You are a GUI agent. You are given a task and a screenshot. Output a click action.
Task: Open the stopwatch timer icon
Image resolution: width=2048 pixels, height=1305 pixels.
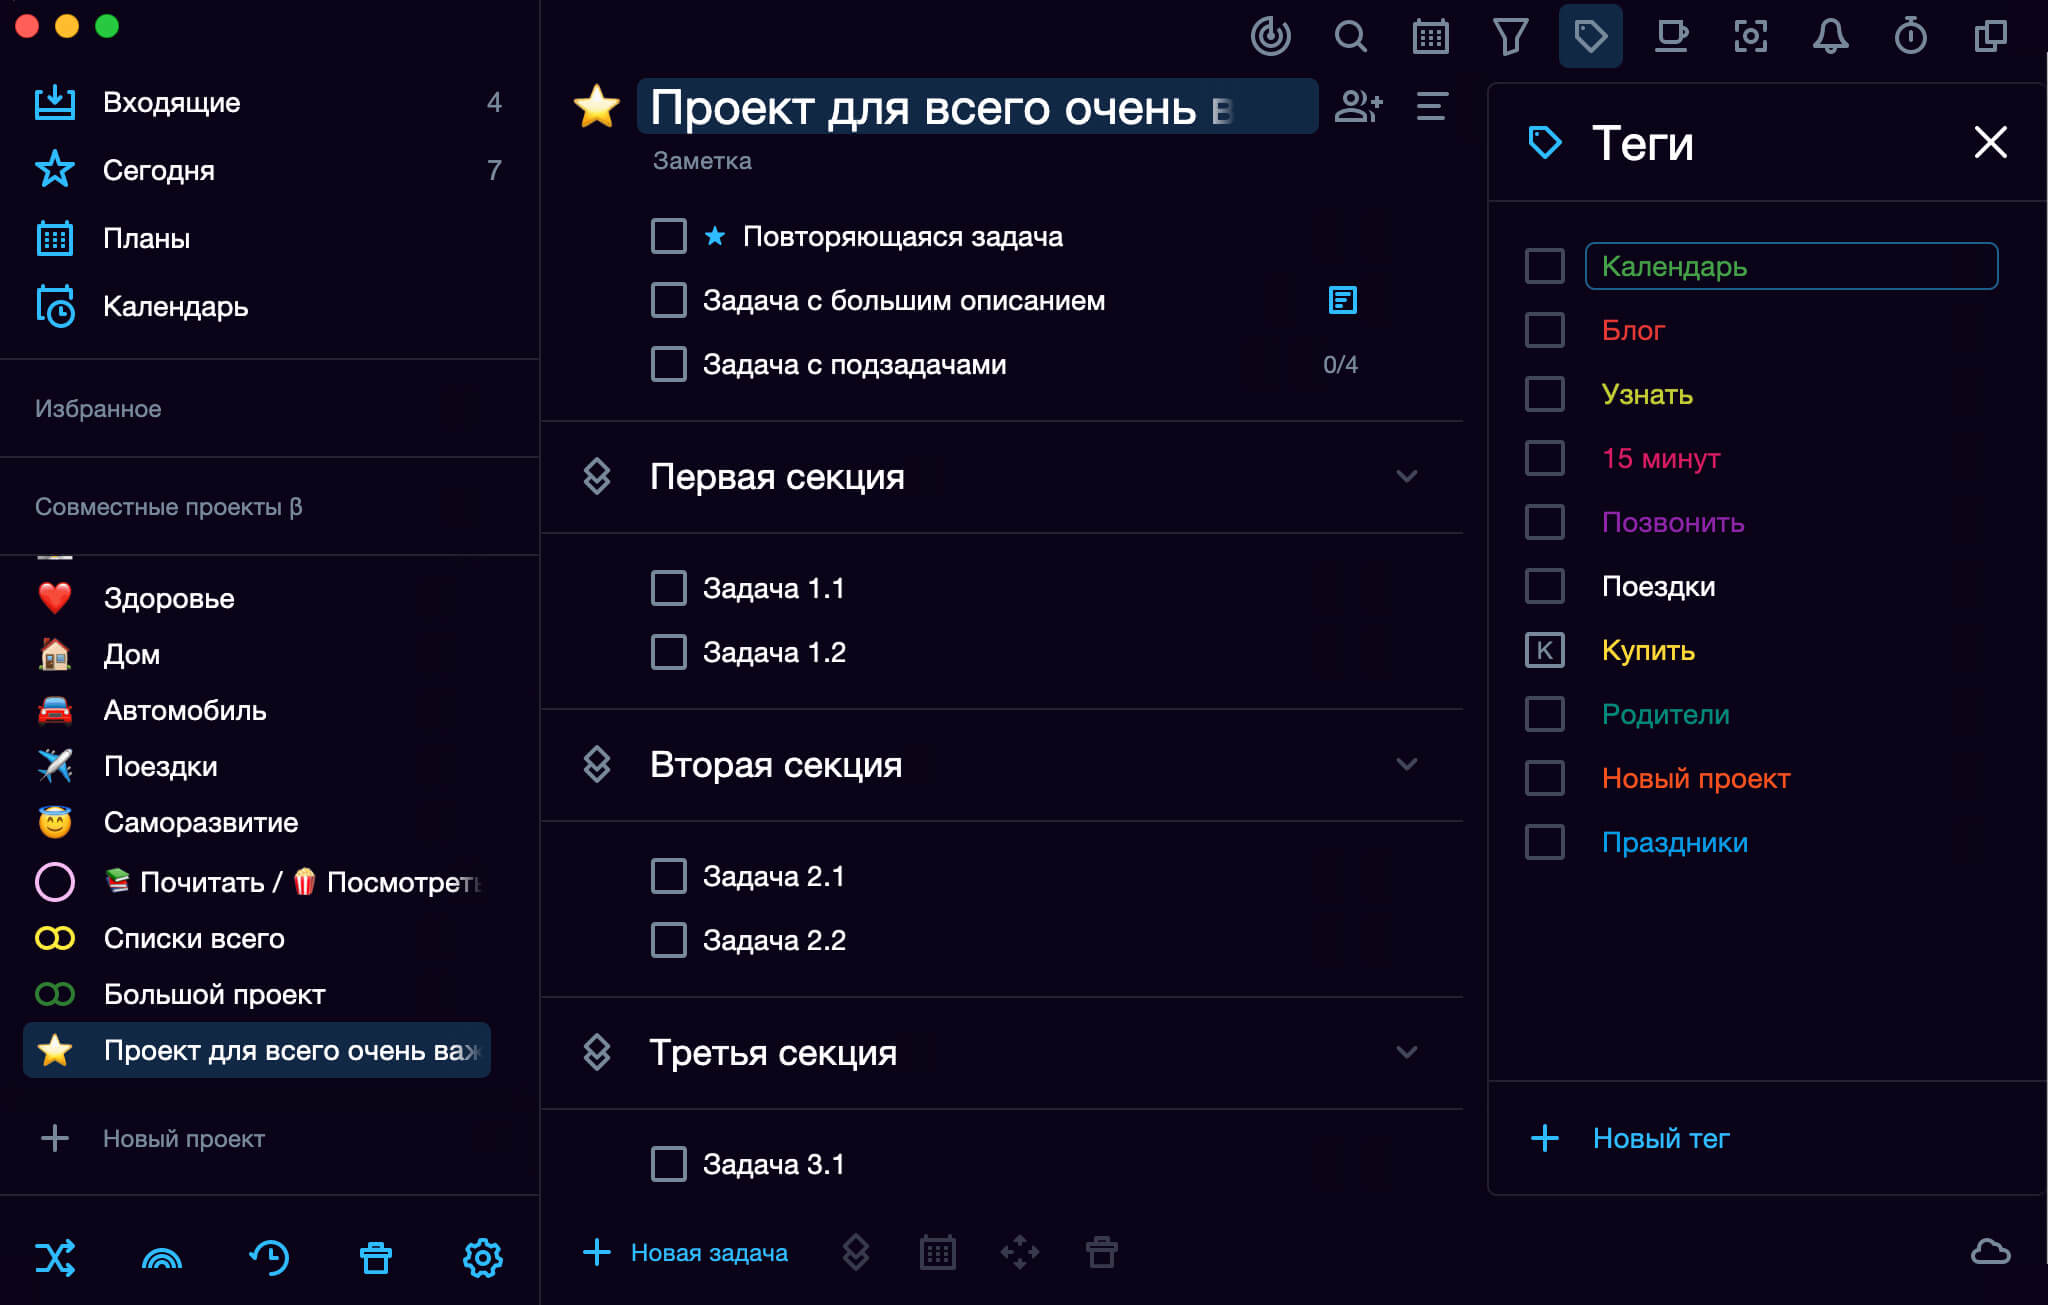[1910, 37]
